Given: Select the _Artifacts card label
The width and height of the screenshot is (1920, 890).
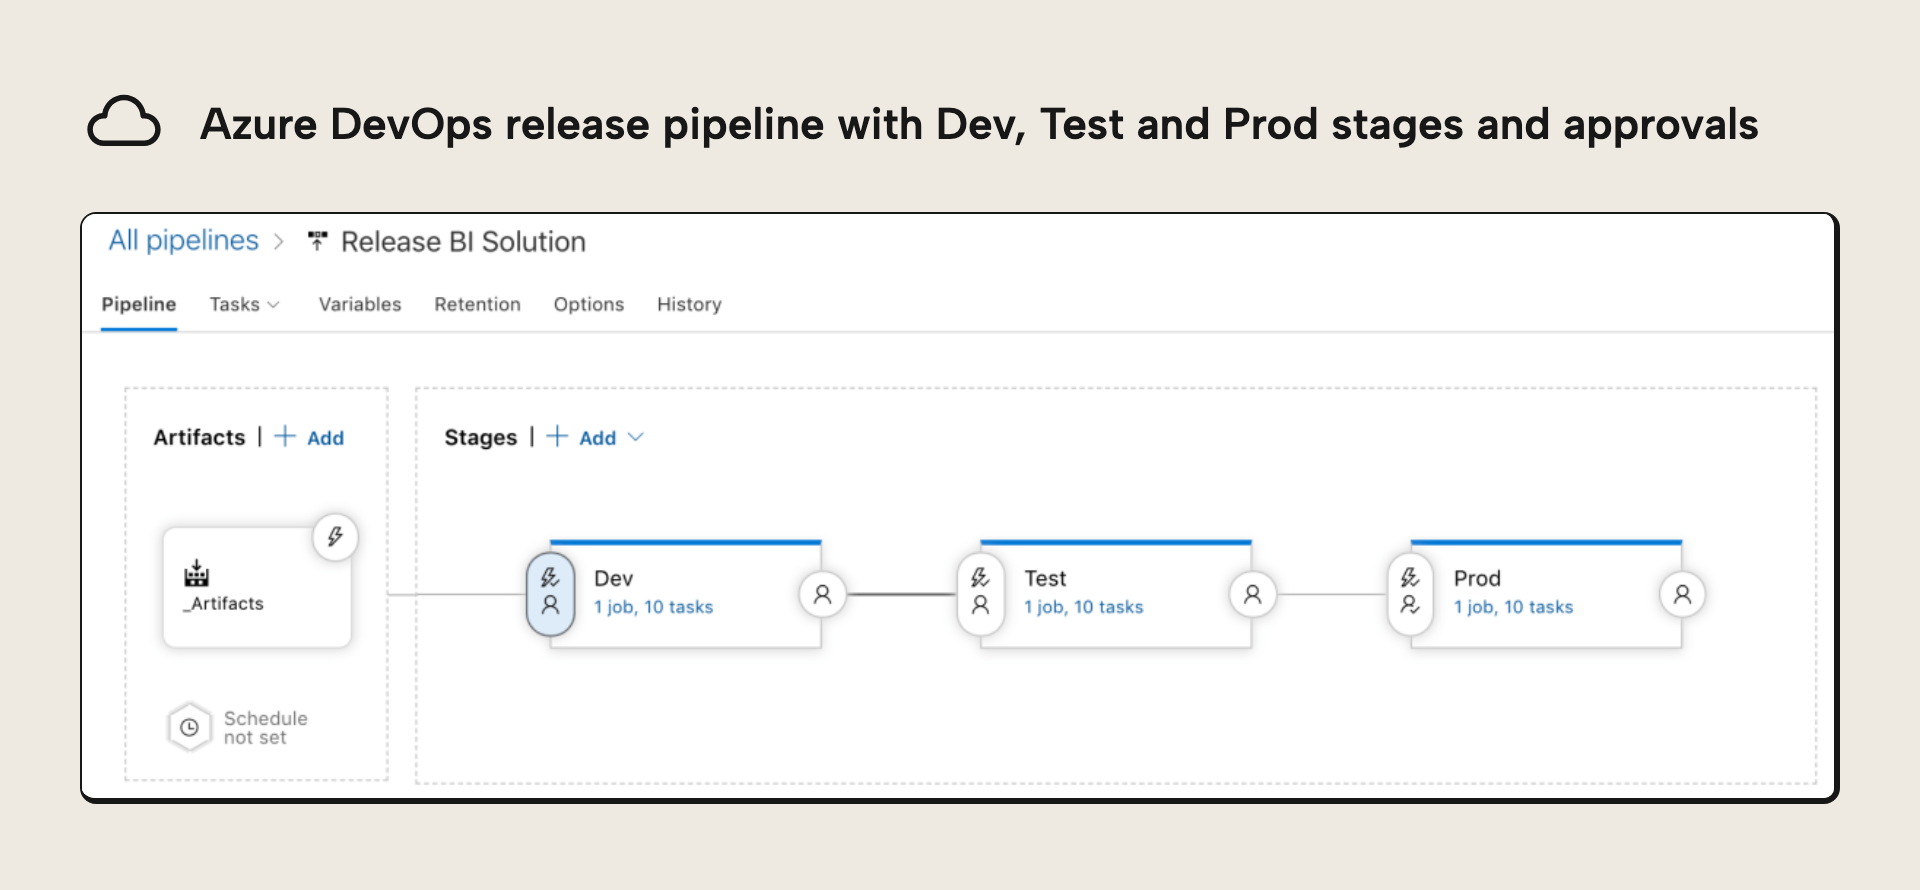Looking at the screenshot, I should point(224,603).
